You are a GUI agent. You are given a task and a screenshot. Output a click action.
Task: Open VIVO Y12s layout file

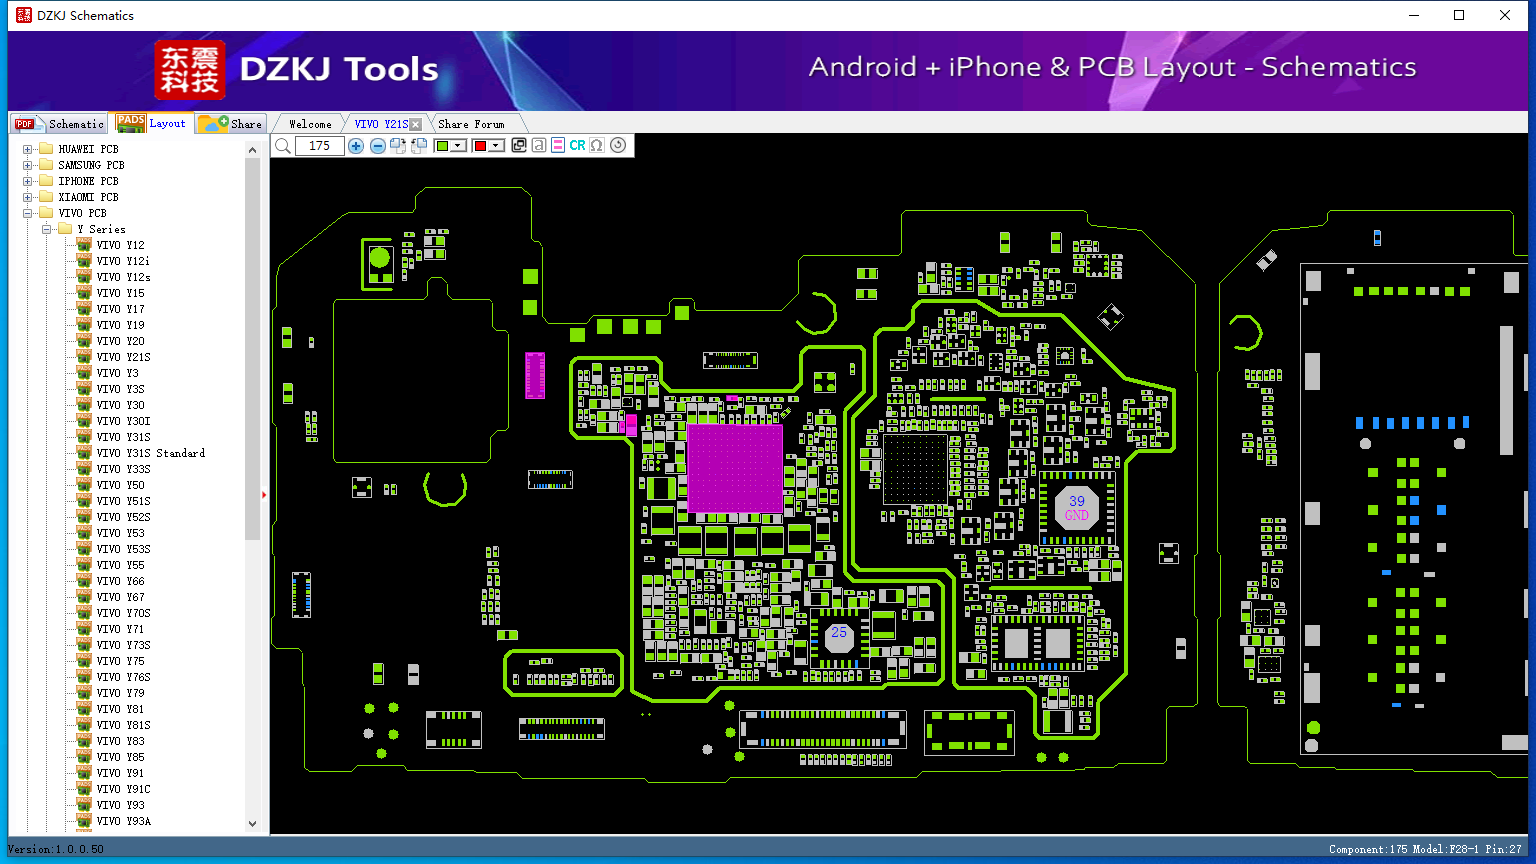pyautogui.click(x=123, y=277)
